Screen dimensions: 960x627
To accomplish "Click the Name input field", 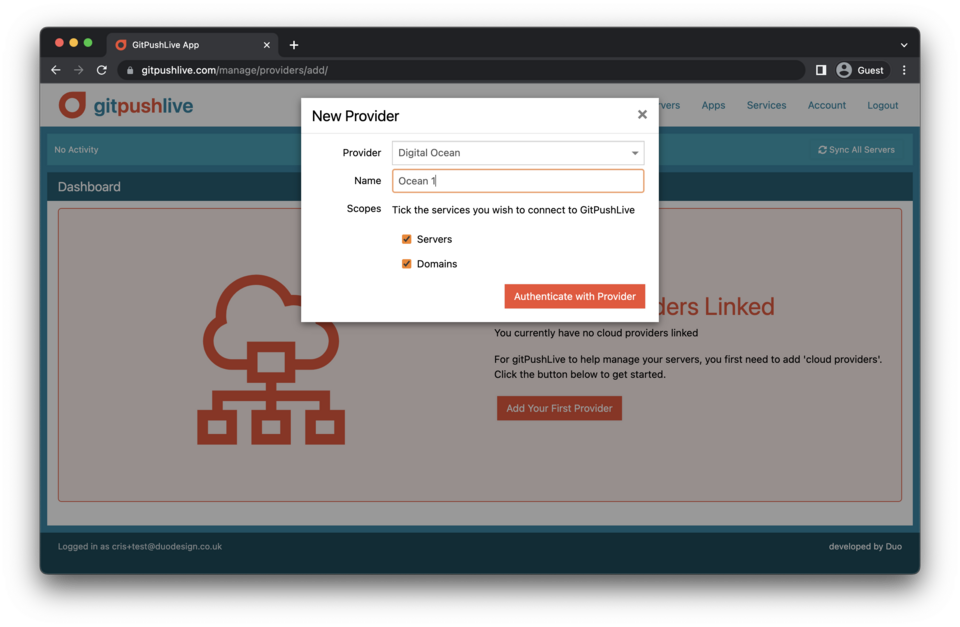I will coord(518,181).
